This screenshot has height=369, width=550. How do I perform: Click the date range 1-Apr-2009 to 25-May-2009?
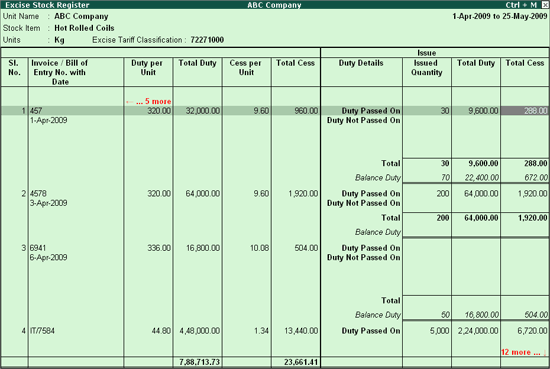(499, 16)
